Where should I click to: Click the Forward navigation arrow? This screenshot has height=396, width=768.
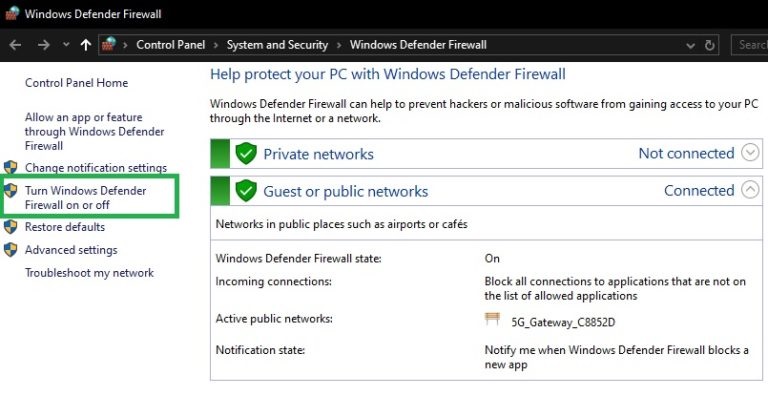pos(44,45)
